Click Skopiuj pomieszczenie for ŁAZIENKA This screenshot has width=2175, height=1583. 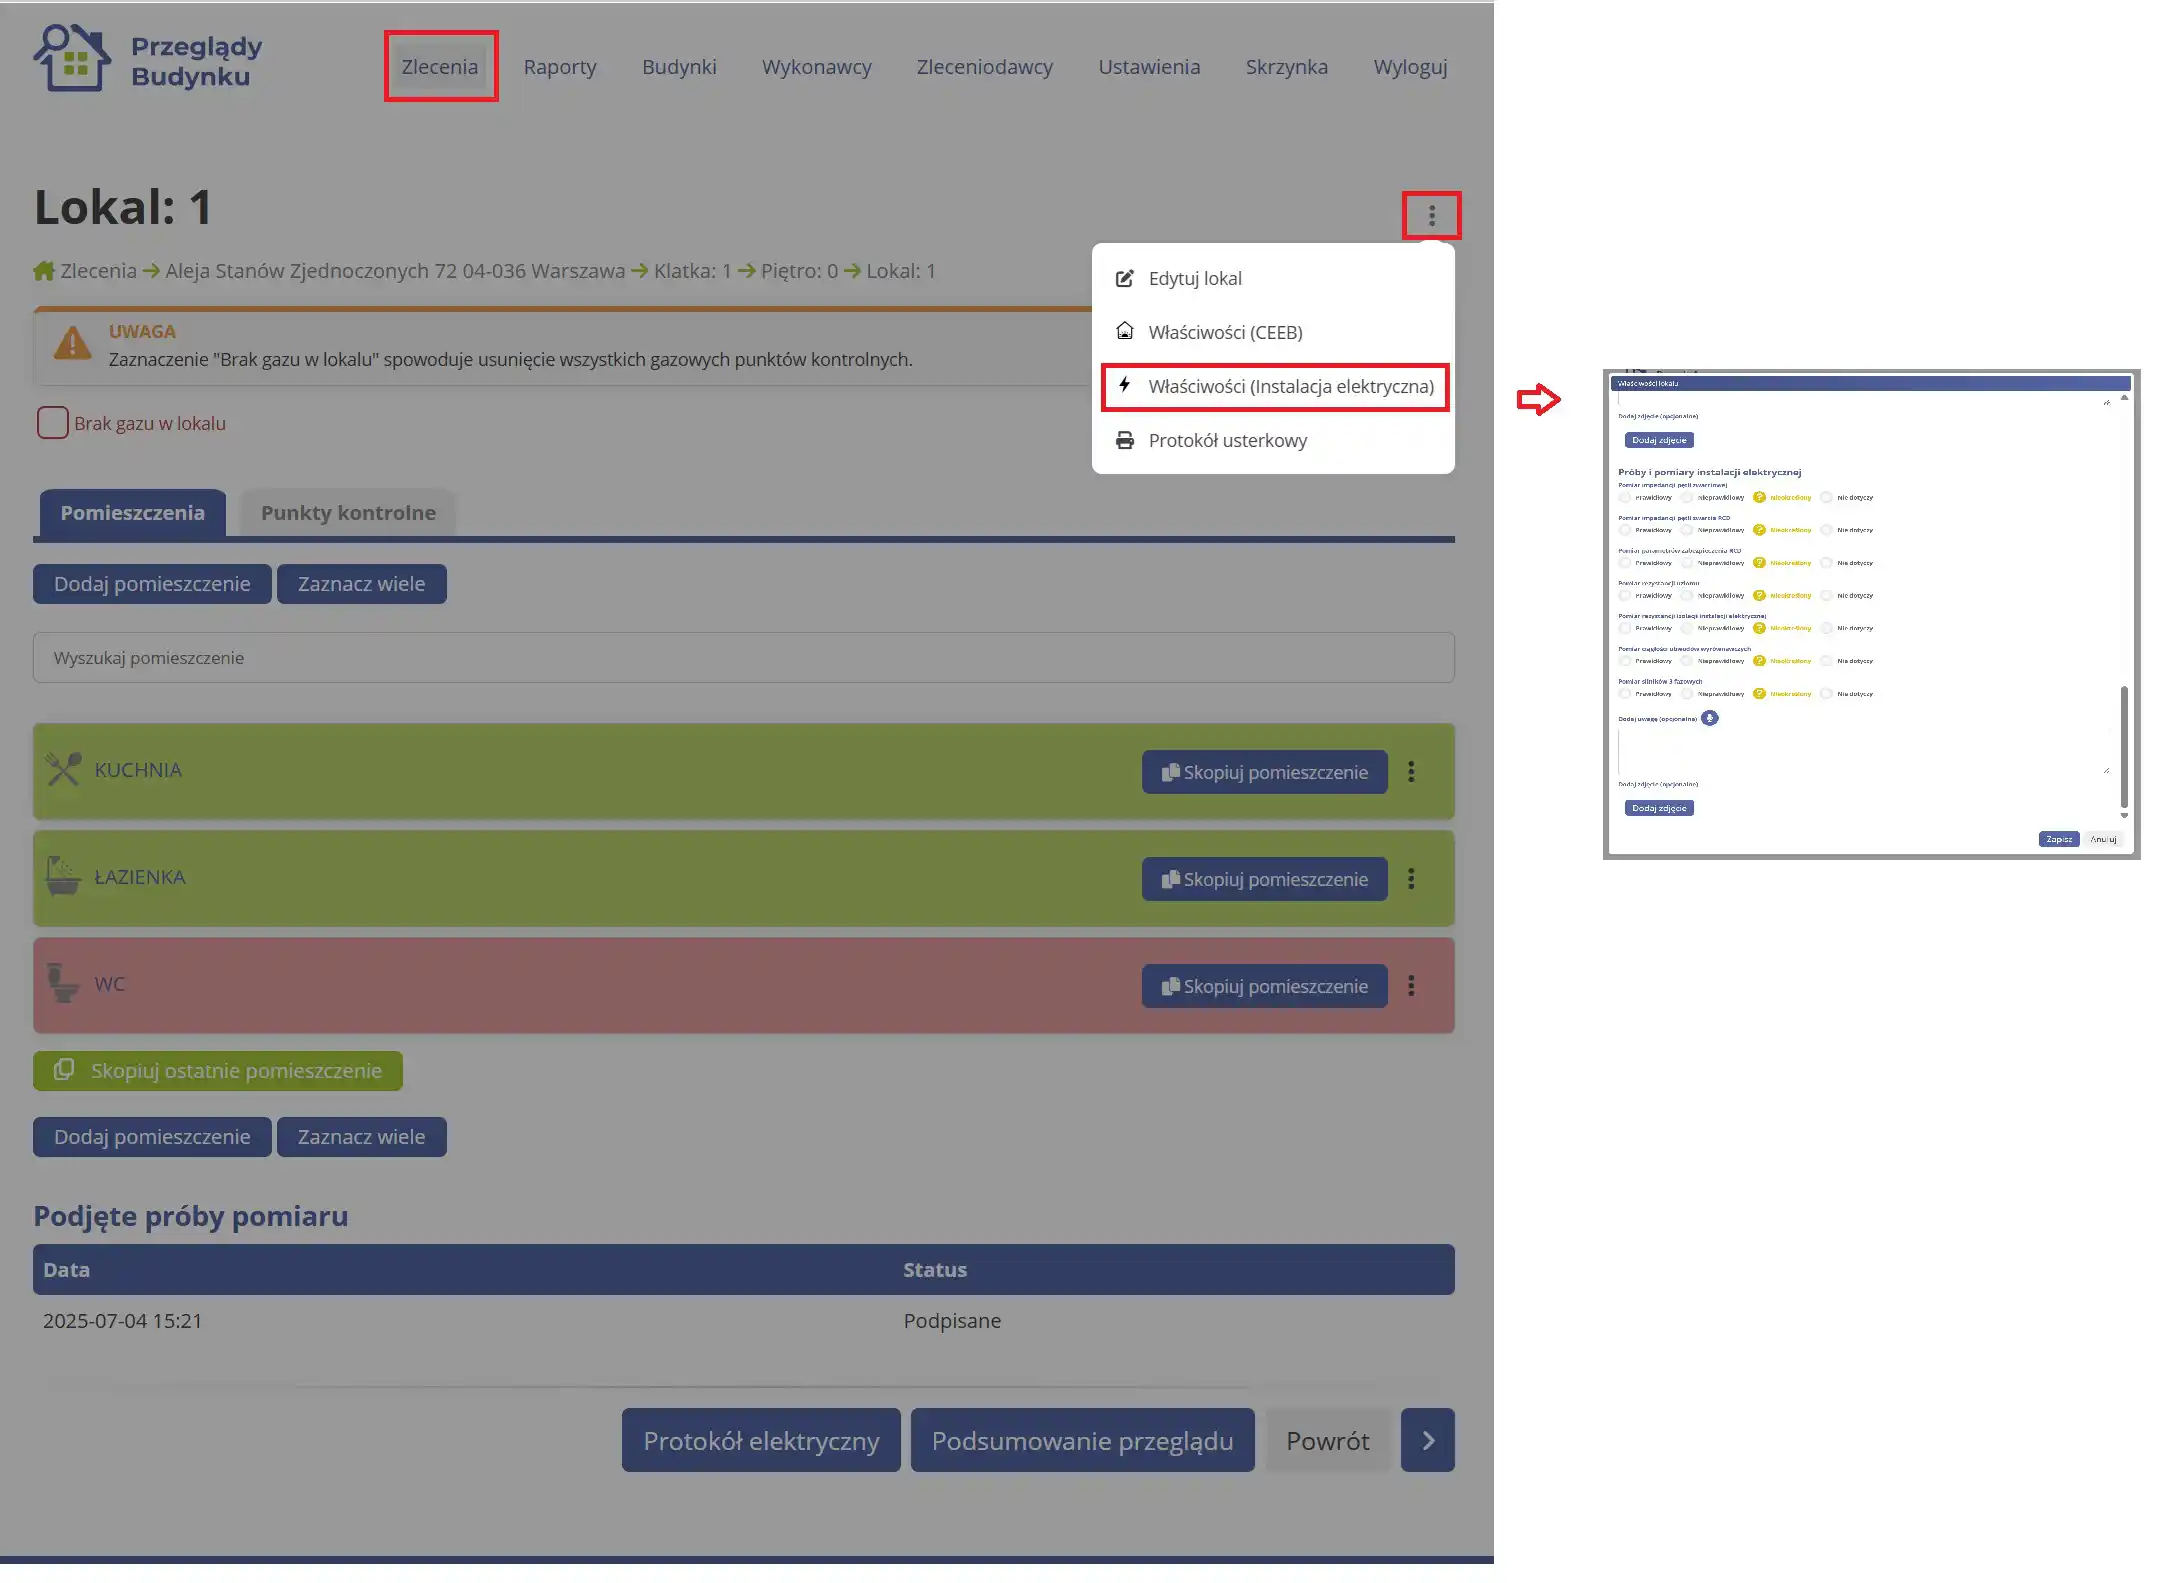point(1264,878)
